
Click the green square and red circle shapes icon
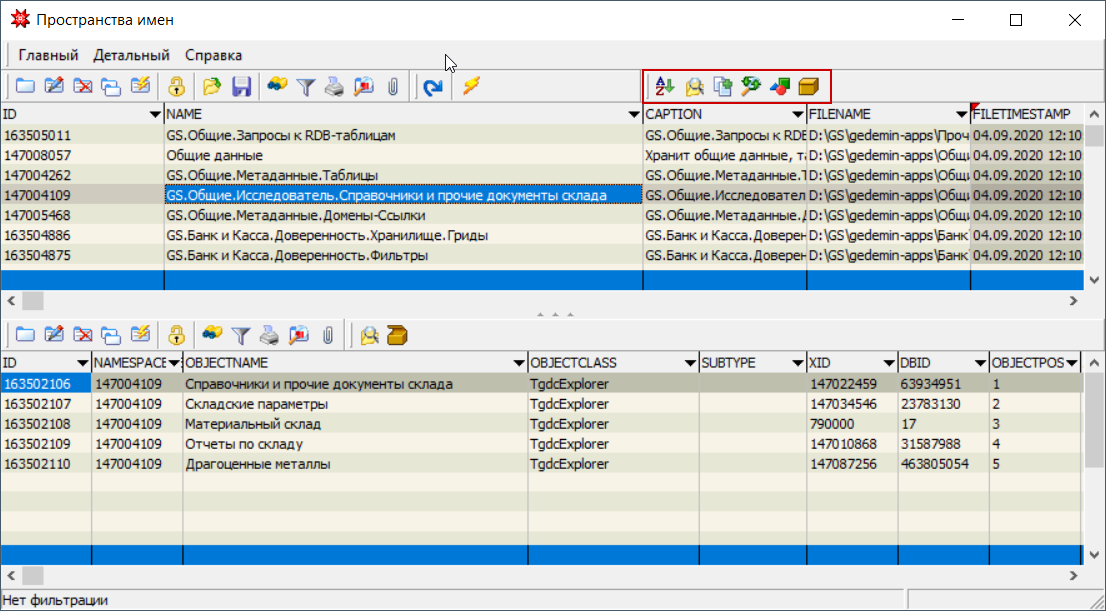[x=780, y=87]
